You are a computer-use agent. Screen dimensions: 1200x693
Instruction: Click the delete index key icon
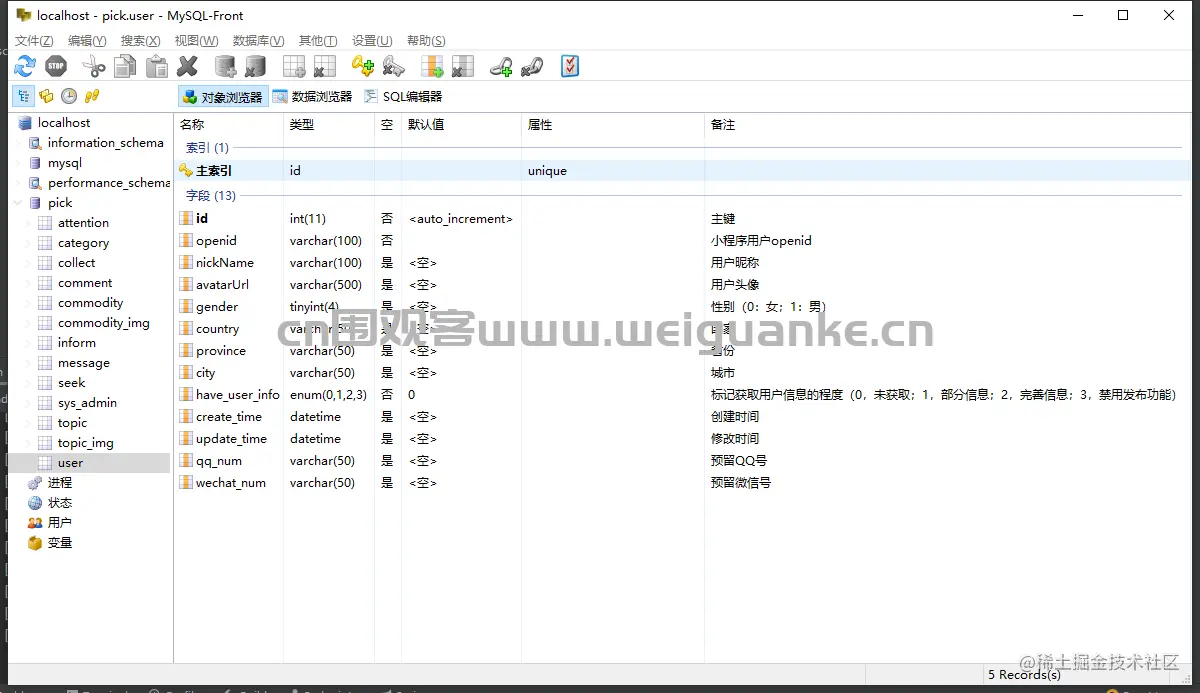point(393,67)
